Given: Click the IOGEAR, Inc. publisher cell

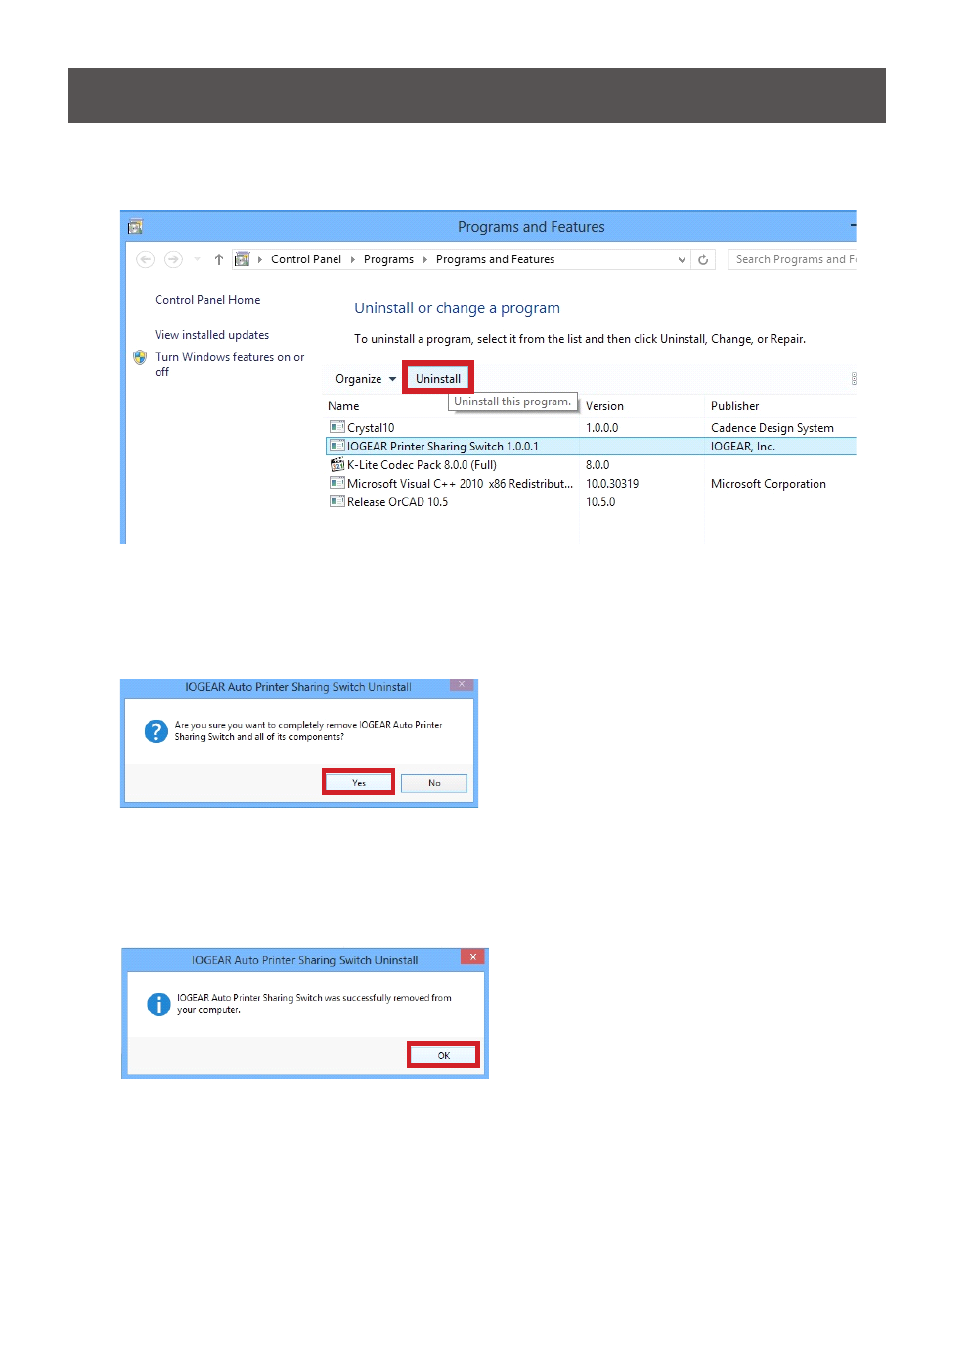Looking at the screenshot, I should click(743, 447).
